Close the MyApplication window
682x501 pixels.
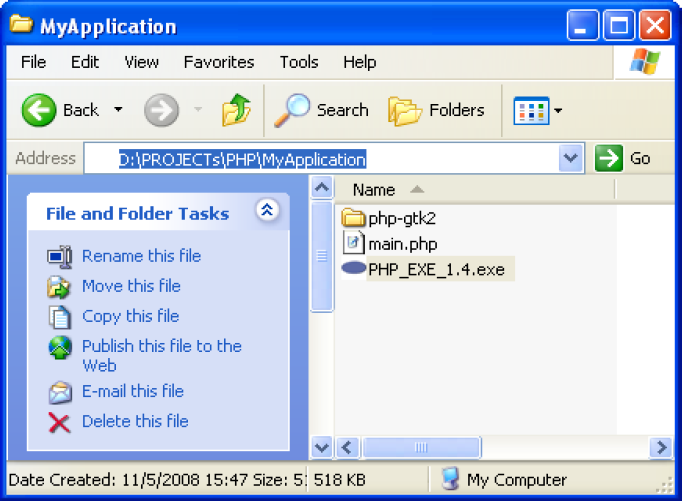click(655, 25)
